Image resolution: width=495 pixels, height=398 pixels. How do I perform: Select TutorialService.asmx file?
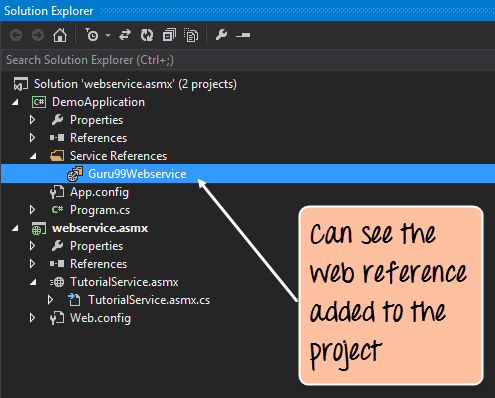124,282
